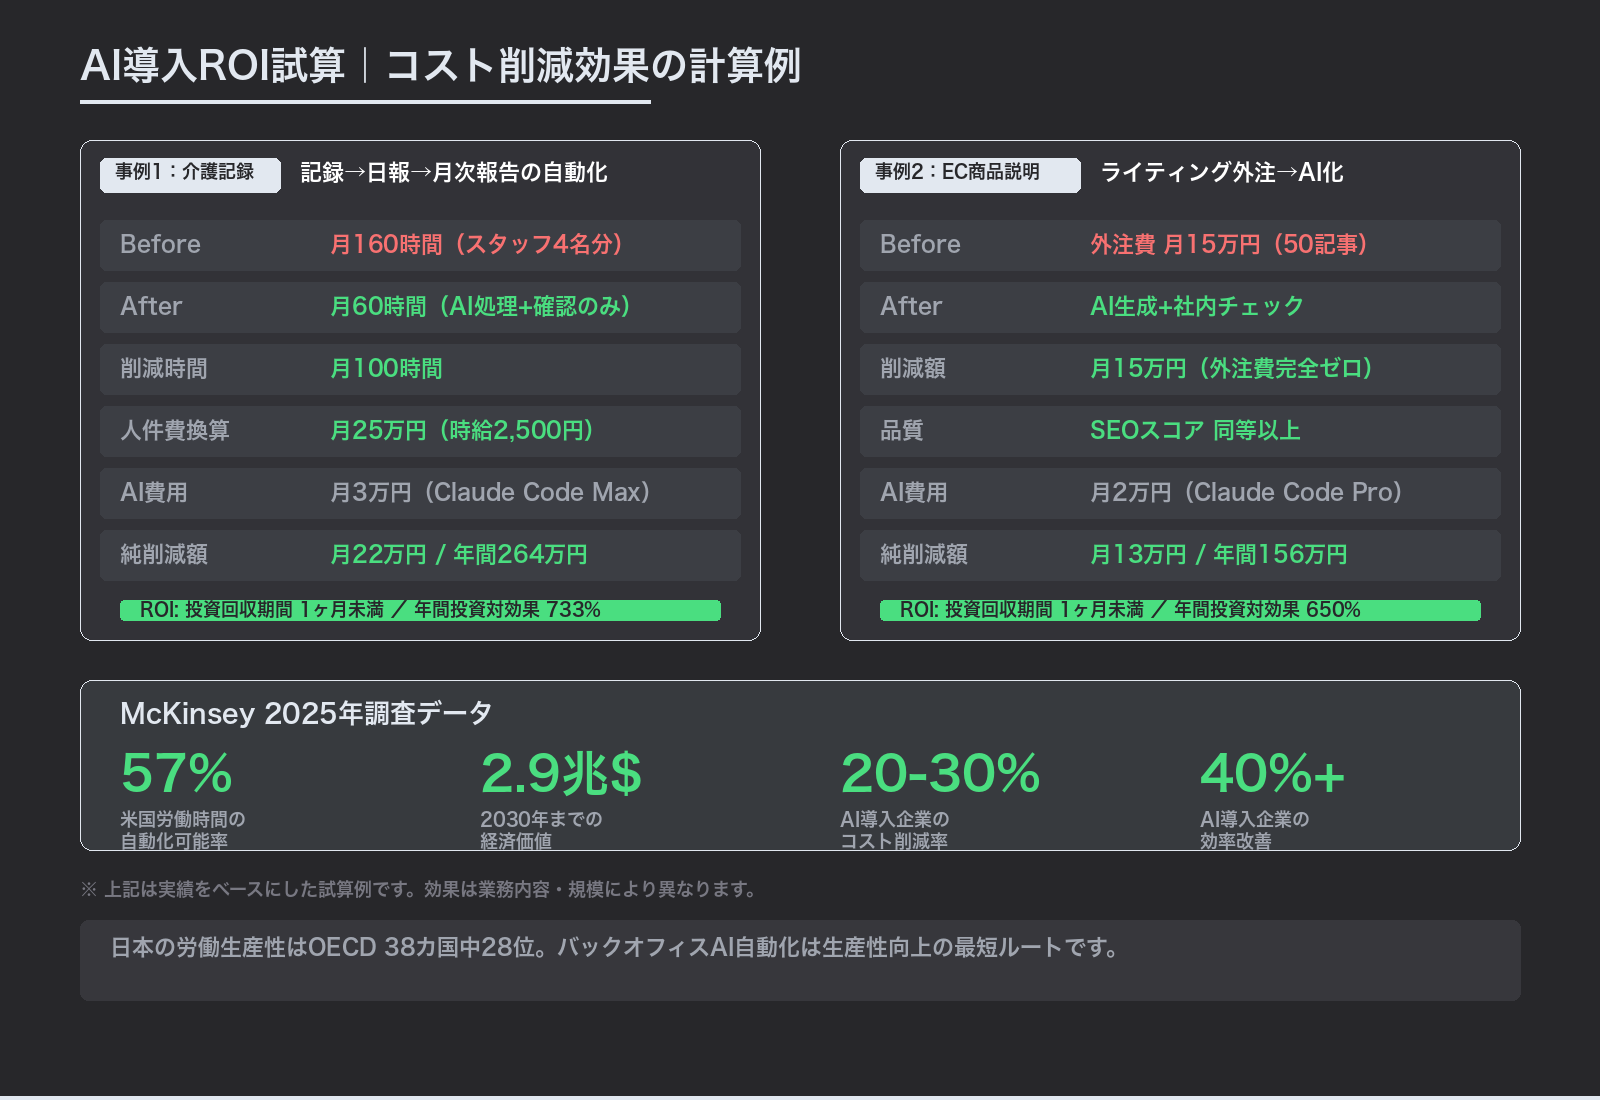
Task: Click 'Before' label in 事例2 card
Action: [x=920, y=245]
